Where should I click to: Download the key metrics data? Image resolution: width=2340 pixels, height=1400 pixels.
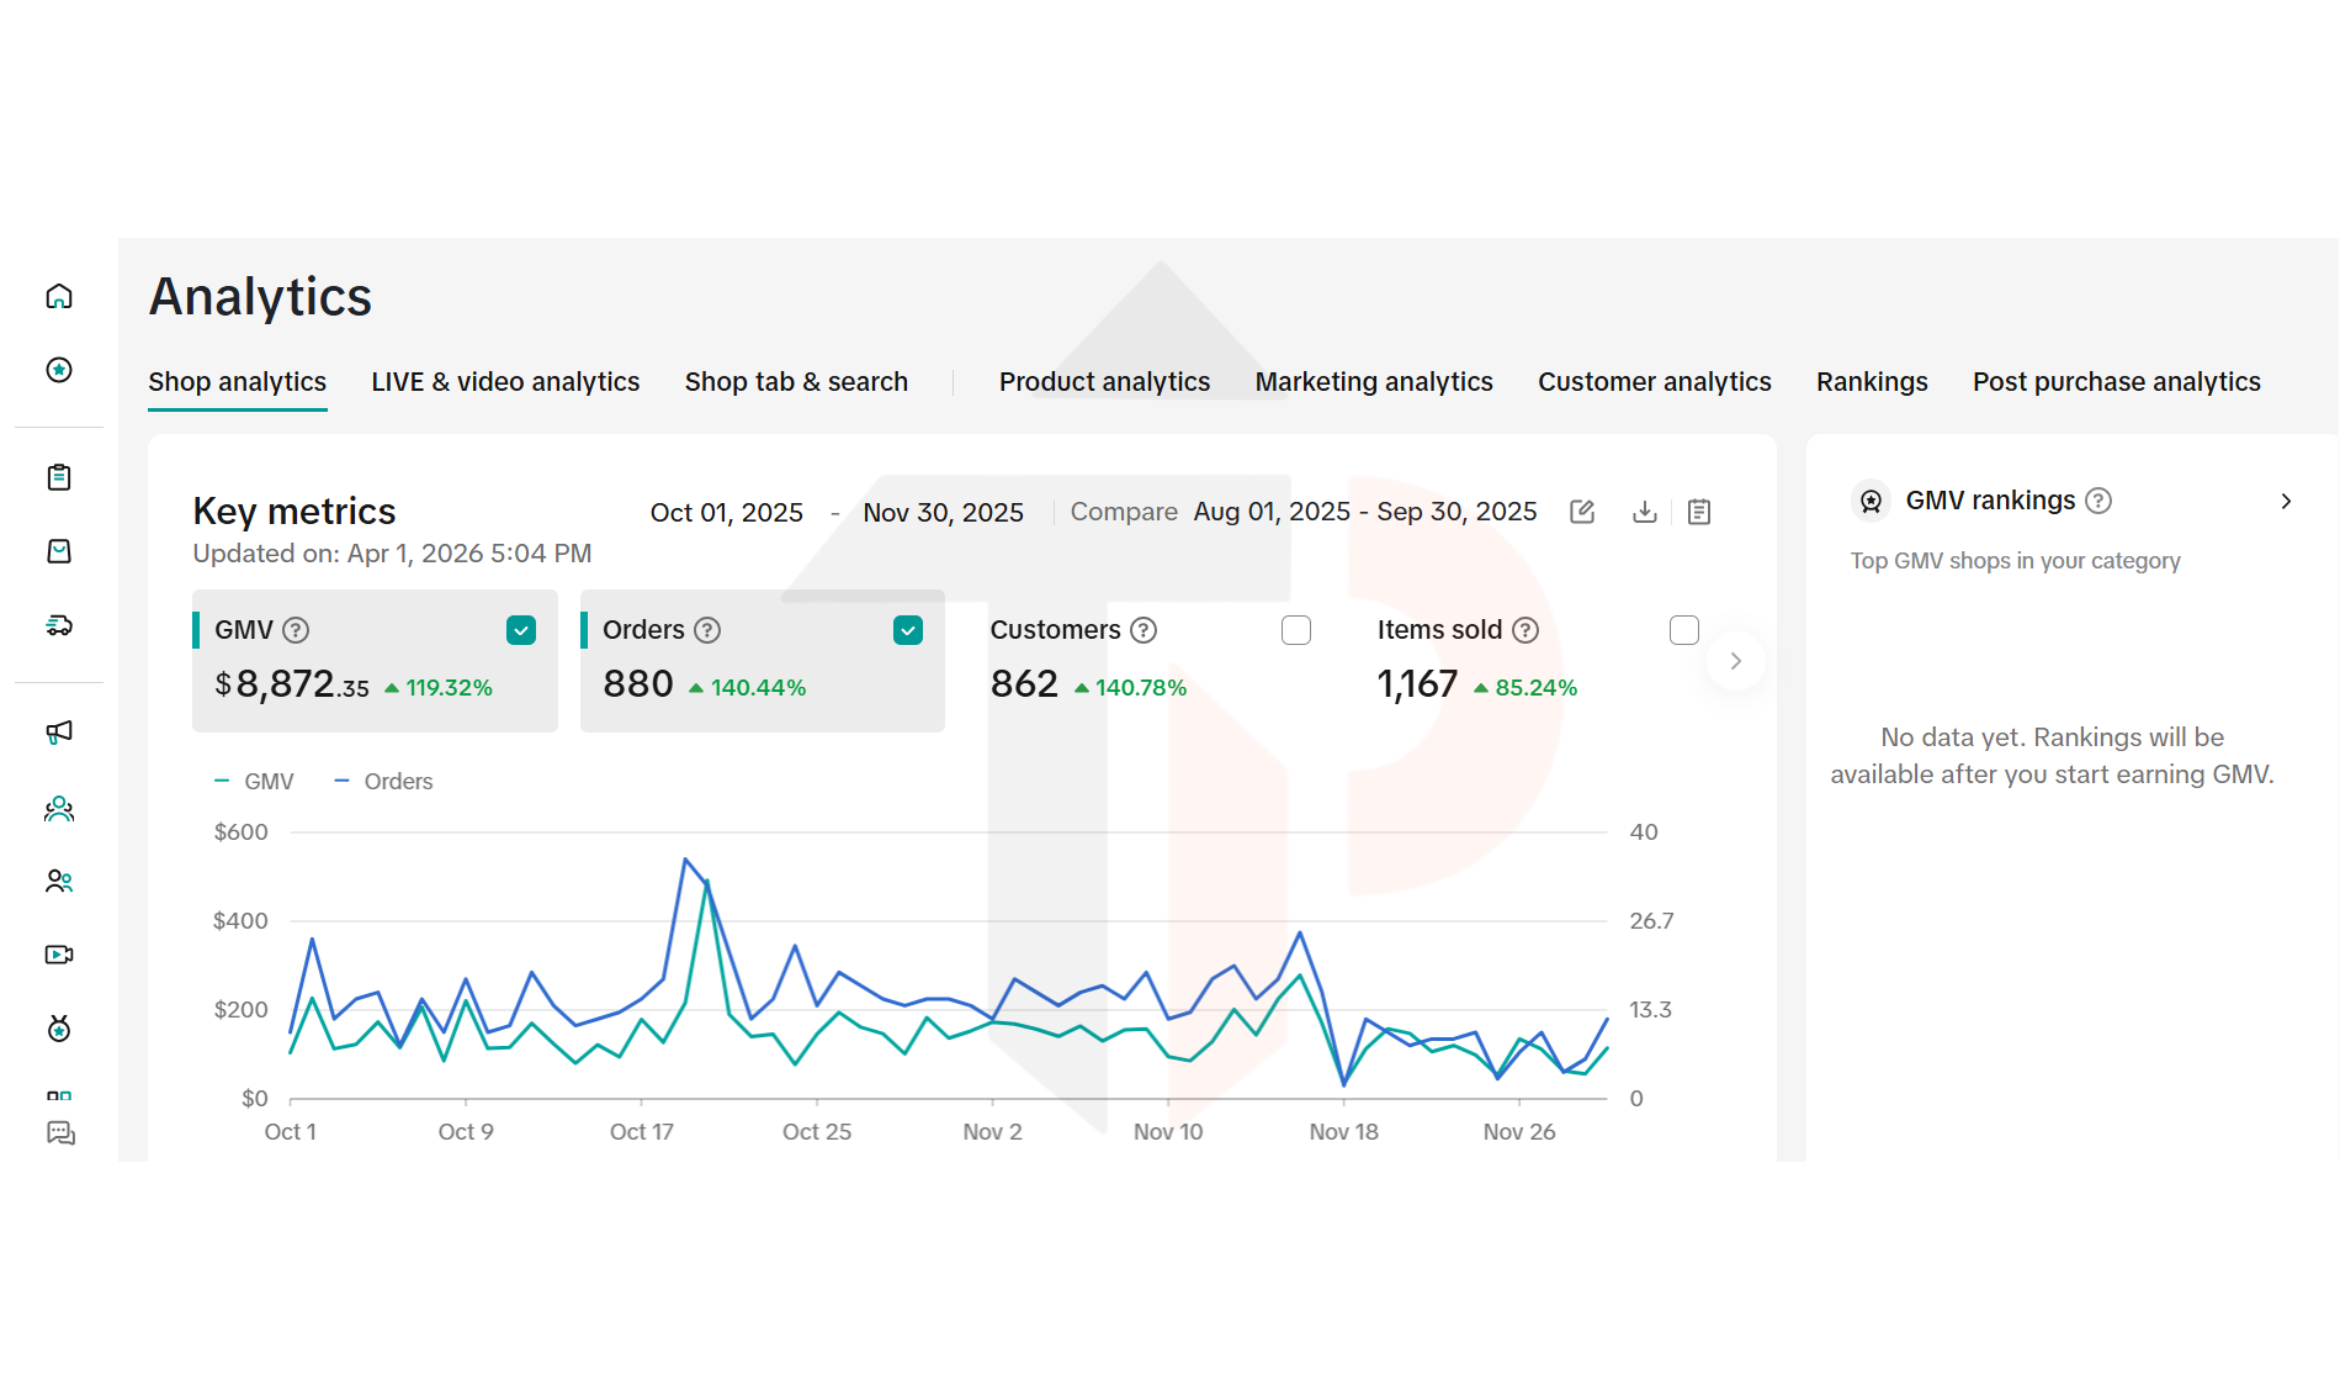[1644, 512]
